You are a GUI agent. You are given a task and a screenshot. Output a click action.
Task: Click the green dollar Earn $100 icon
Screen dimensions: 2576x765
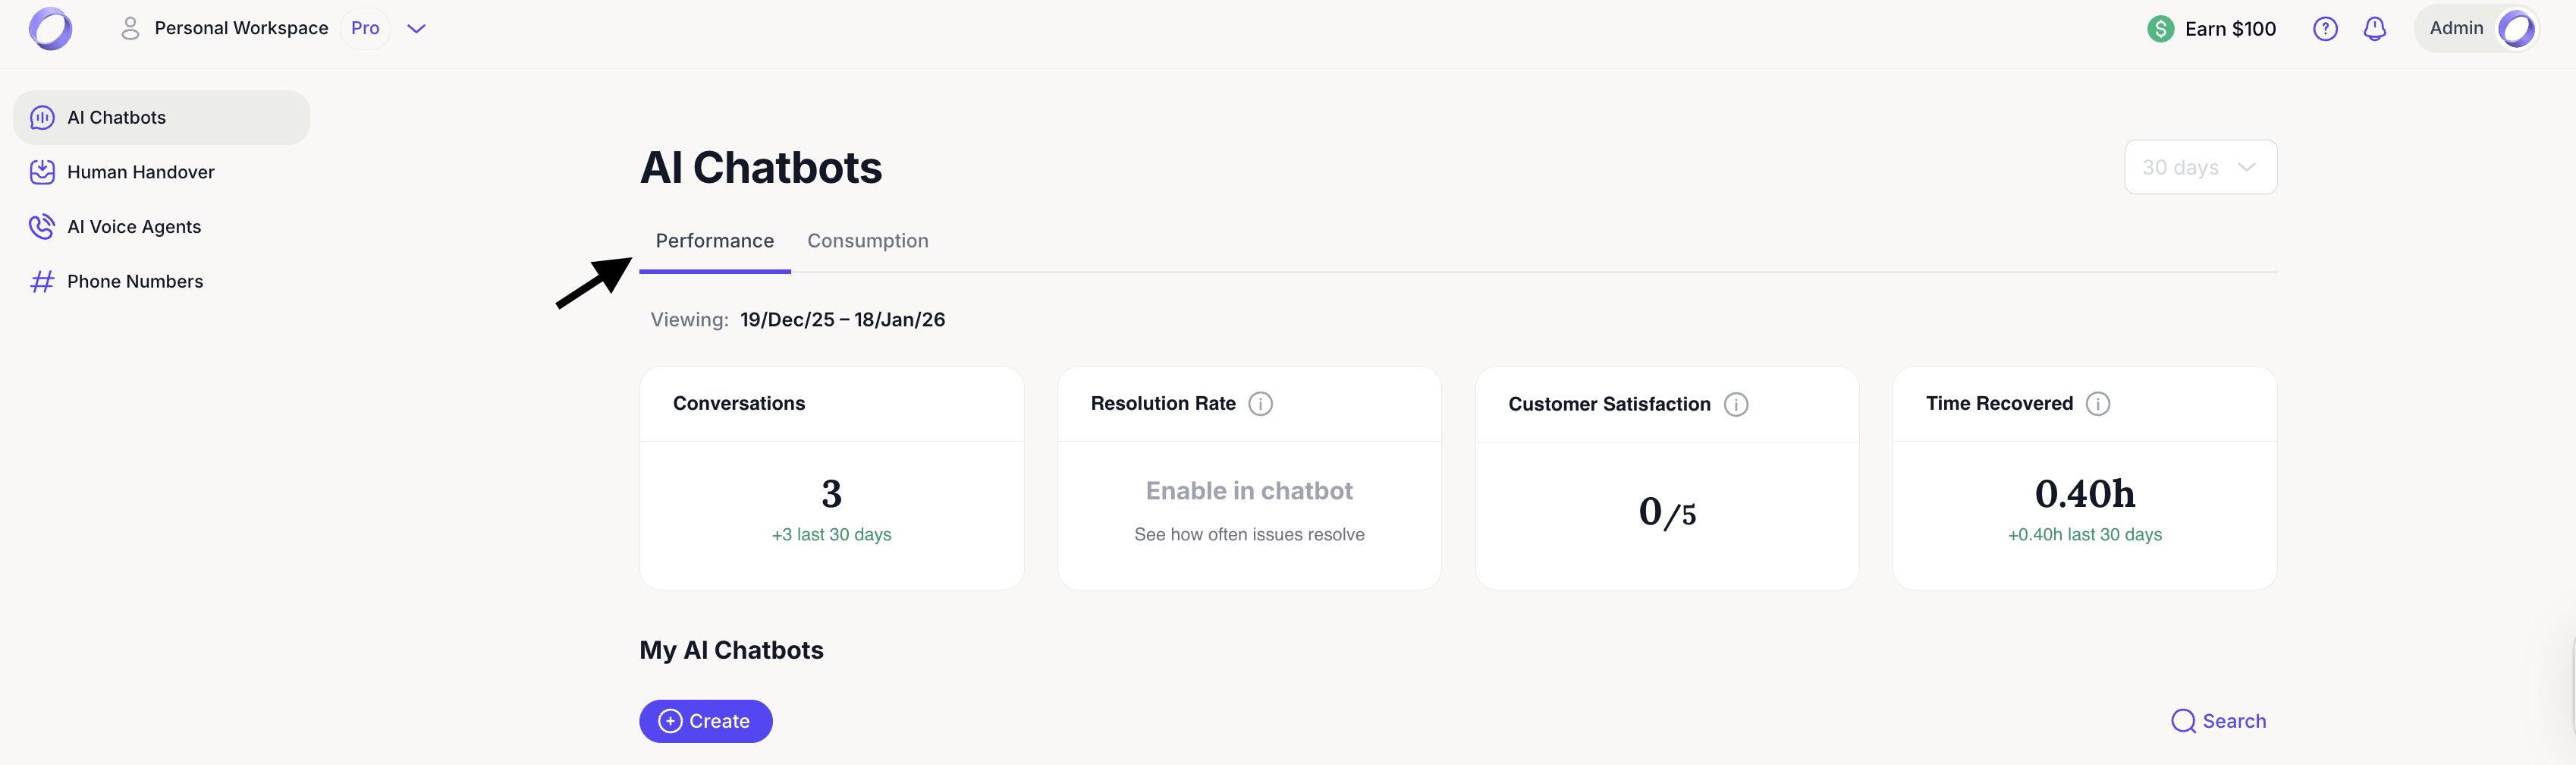[x=2160, y=29]
